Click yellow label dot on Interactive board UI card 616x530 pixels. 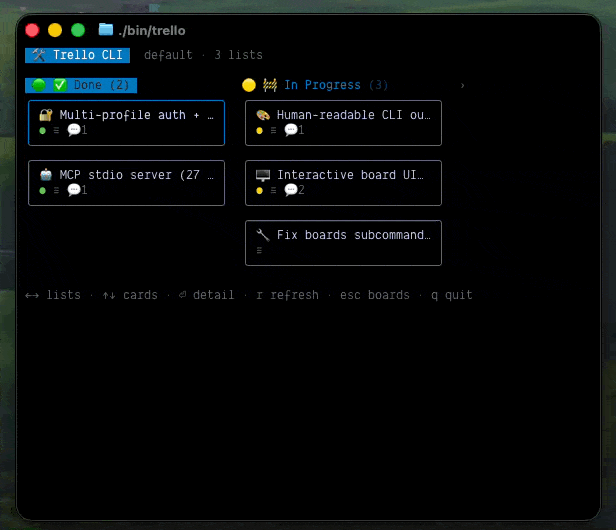coord(259,191)
